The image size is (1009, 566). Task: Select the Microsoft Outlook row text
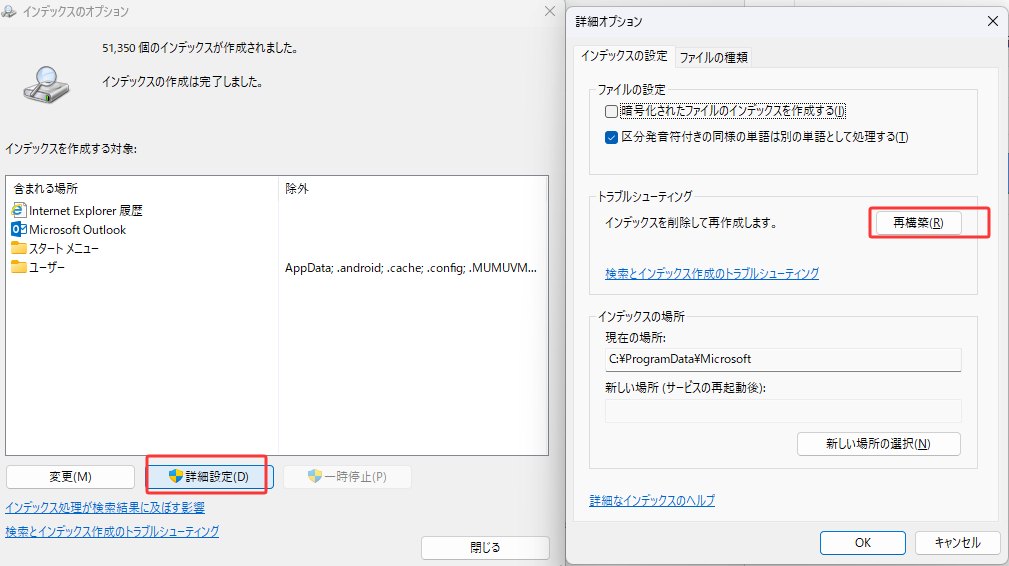pyautogui.click(x=77, y=230)
